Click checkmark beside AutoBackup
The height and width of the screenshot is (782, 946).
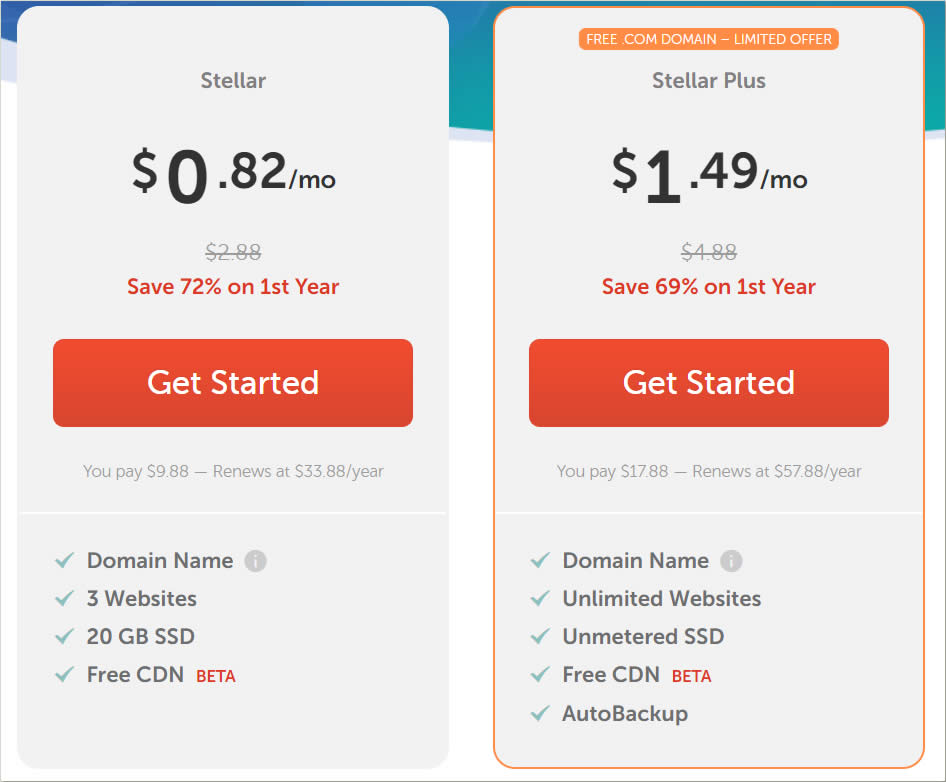tap(540, 713)
